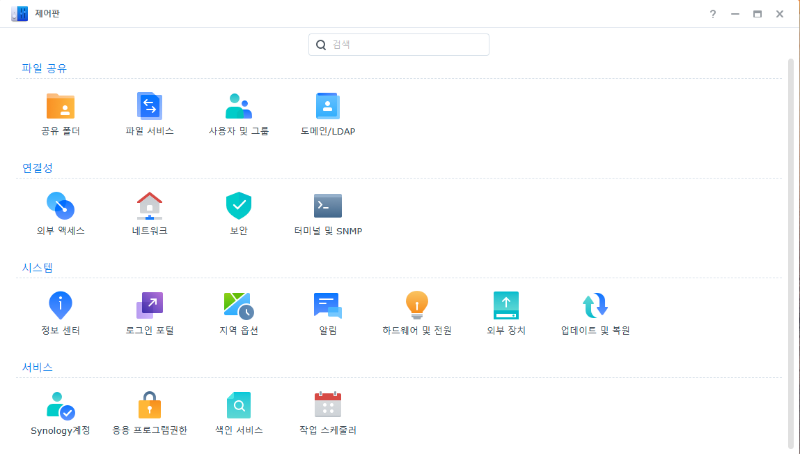Image resolution: width=800 pixels, height=454 pixels.
Task: Open the 도메인/LDAP icon
Action: (328, 106)
